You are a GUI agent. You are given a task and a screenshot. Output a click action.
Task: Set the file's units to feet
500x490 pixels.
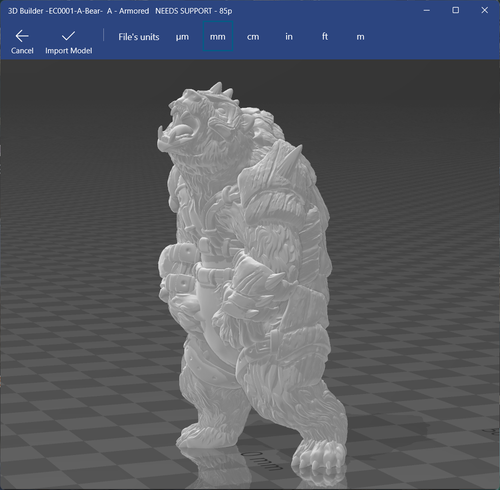coord(325,36)
